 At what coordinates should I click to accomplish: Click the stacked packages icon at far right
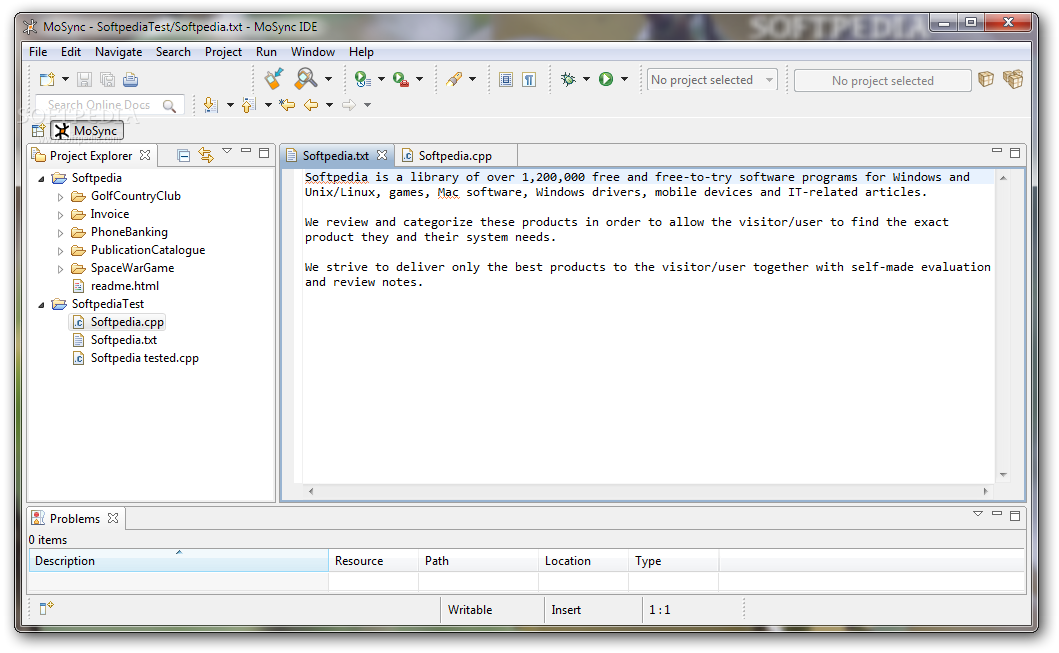(x=1013, y=80)
